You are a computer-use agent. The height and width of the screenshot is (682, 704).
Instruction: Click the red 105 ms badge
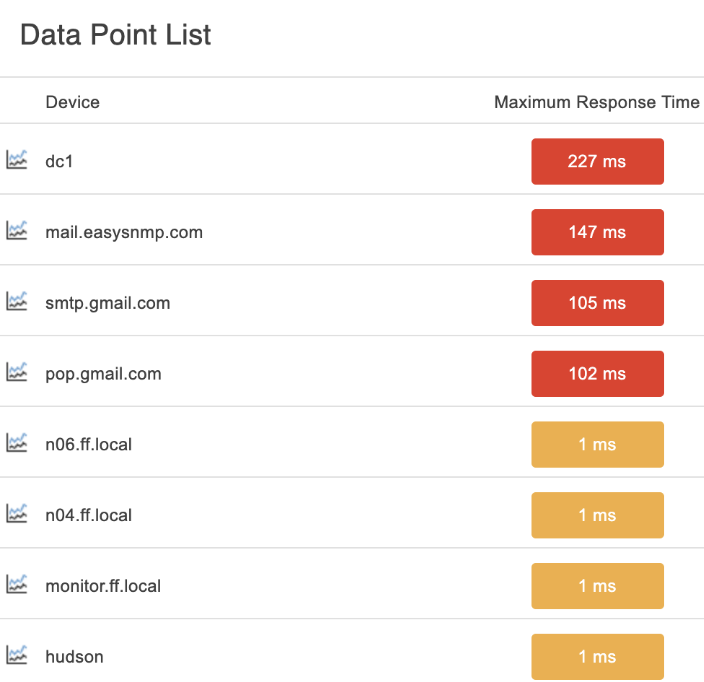click(x=598, y=303)
